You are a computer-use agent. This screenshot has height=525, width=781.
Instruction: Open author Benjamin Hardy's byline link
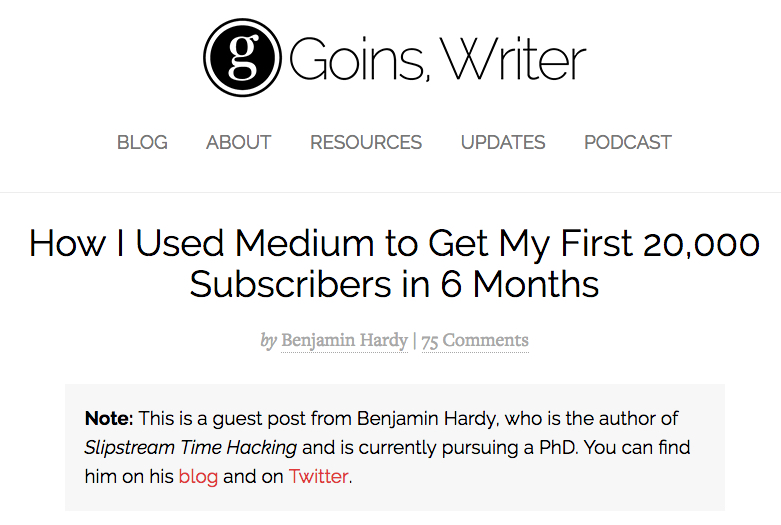point(344,340)
